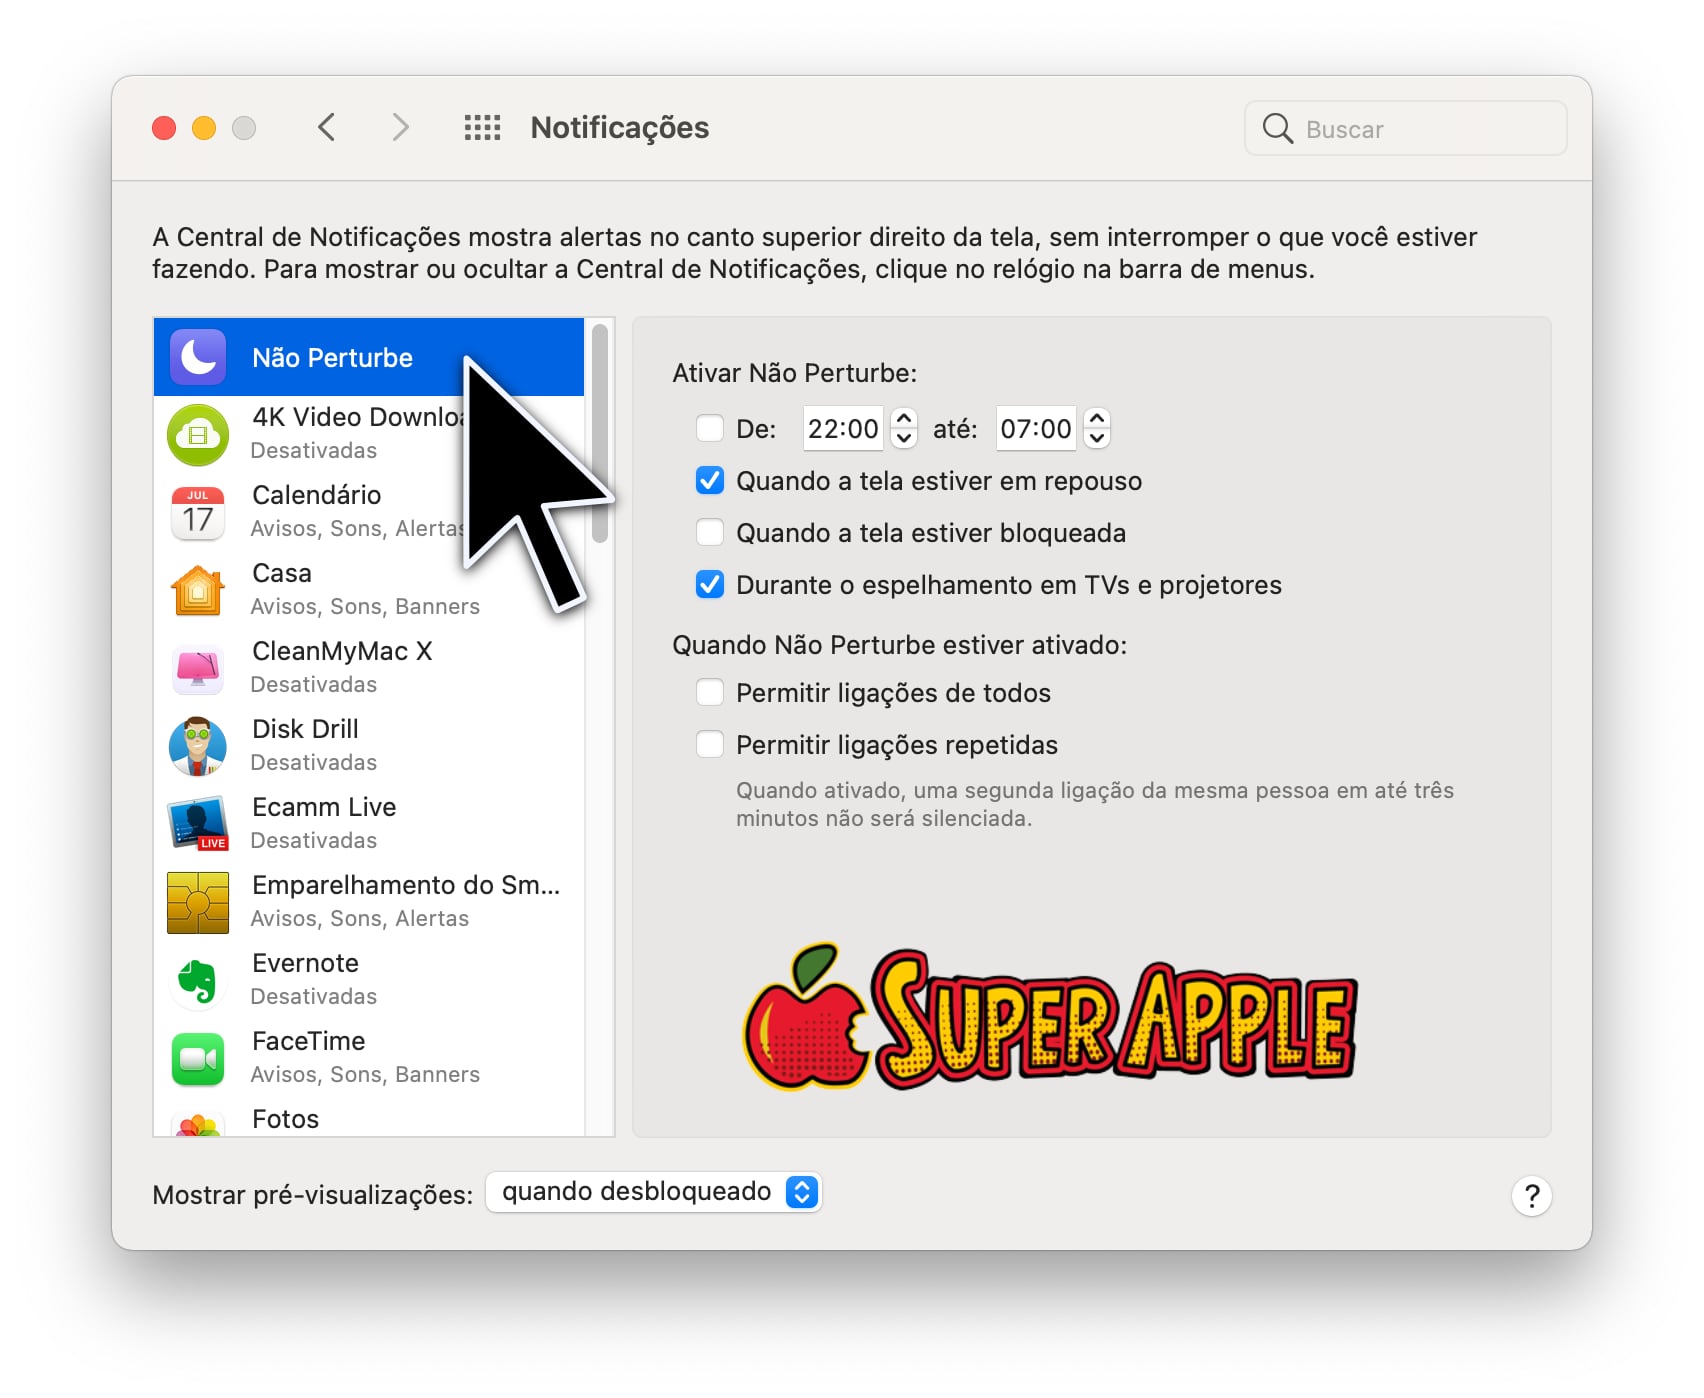This screenshot has width=1704, height=1398.
Task: Click the Disk Drill app icon
Action: click(197, 745)
